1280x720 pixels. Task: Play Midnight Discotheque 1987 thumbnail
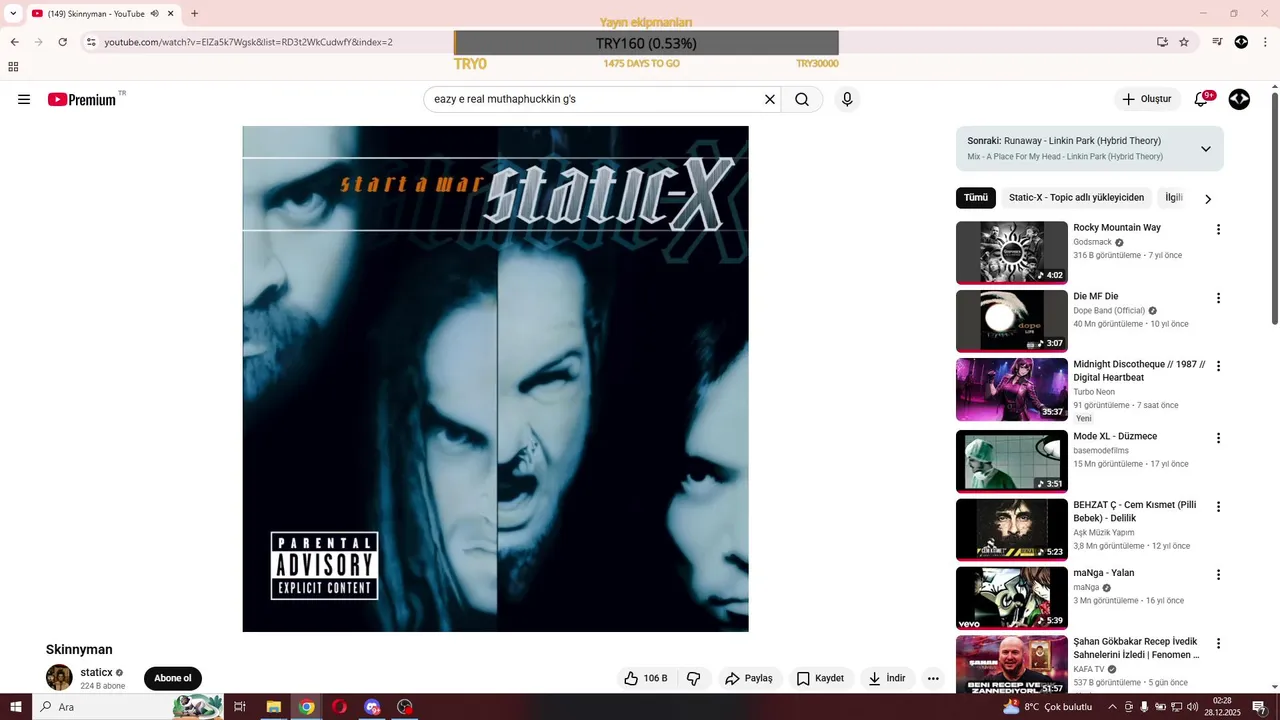(x=1012, y=389)
